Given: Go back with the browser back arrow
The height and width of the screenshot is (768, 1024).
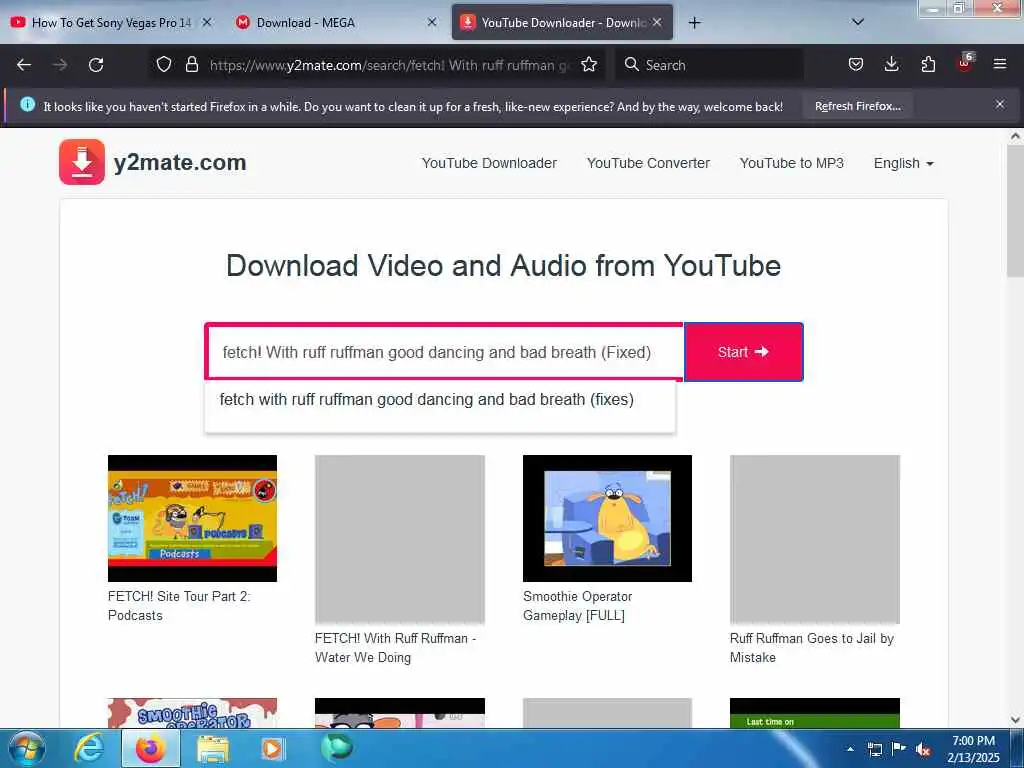Looking at the screenshot, I should (24, 65).
